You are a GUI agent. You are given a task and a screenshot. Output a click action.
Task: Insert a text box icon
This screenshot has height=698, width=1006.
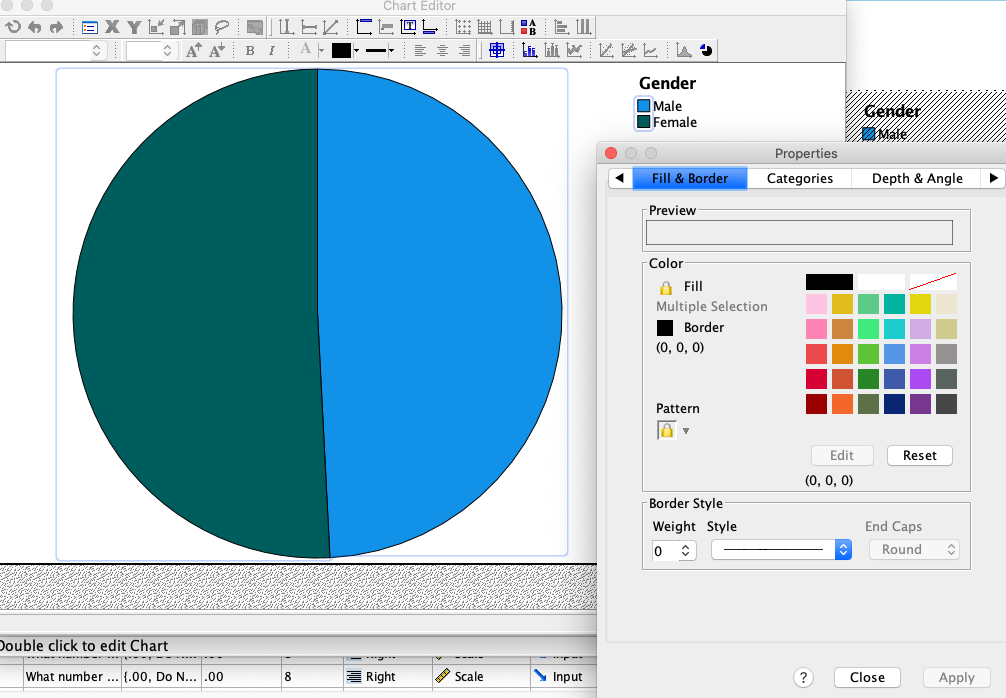click(x=408, y=27)
